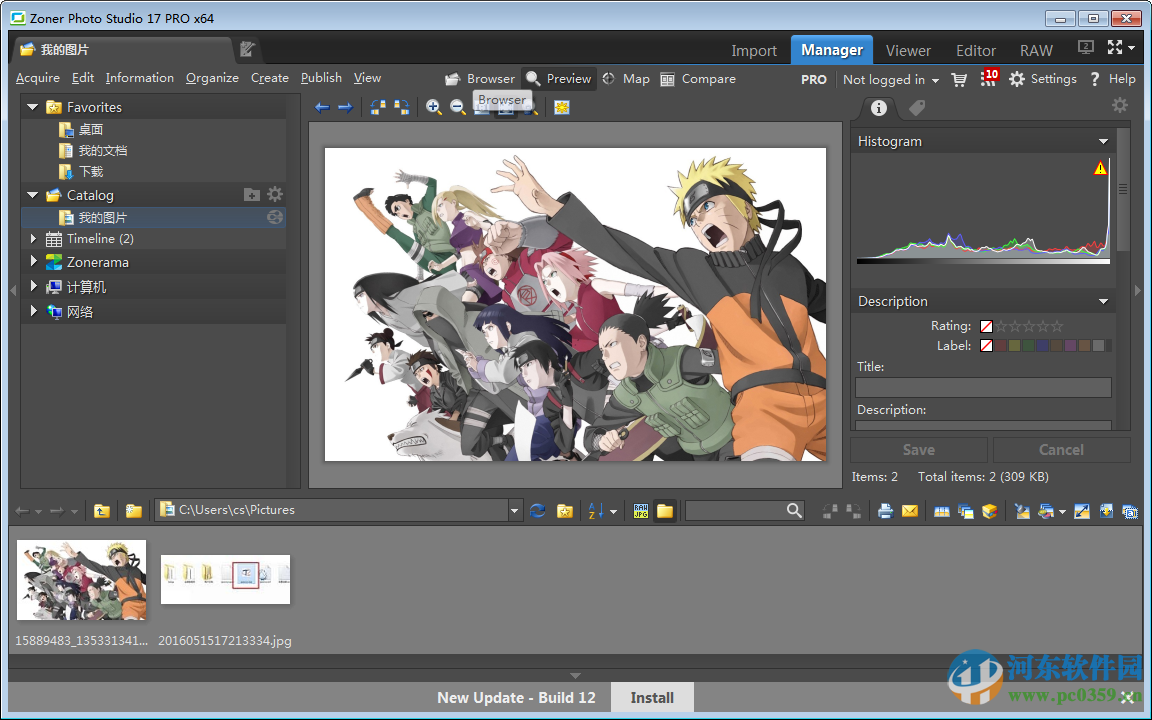This screenshot has height=720, width=1152.
Task: Open the Histogram panel dropdown
Action: tap(1103, 141)
